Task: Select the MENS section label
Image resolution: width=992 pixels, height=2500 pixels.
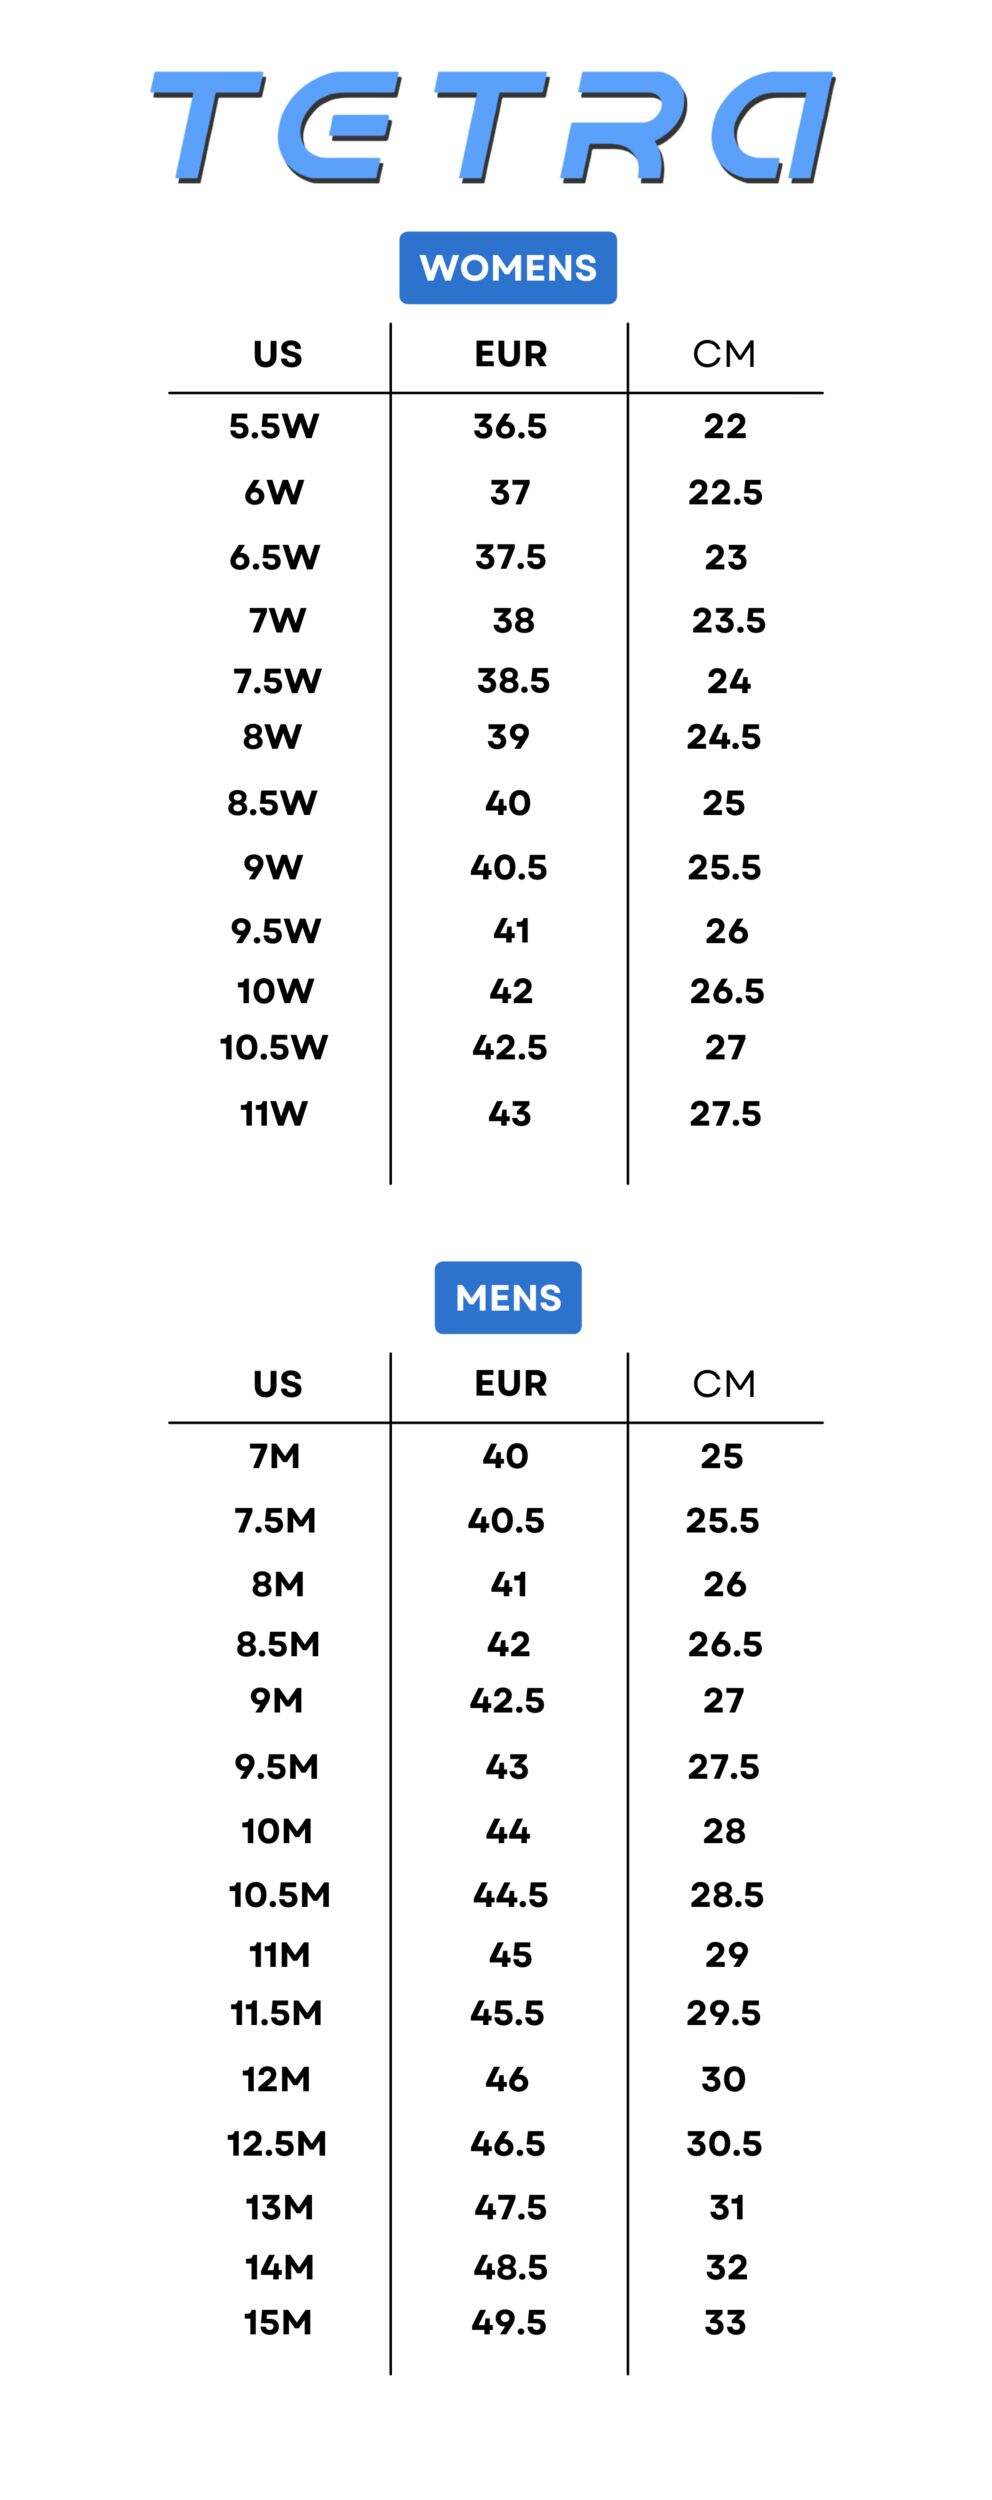Action: pyautogui.click(x=507, y=1297)
